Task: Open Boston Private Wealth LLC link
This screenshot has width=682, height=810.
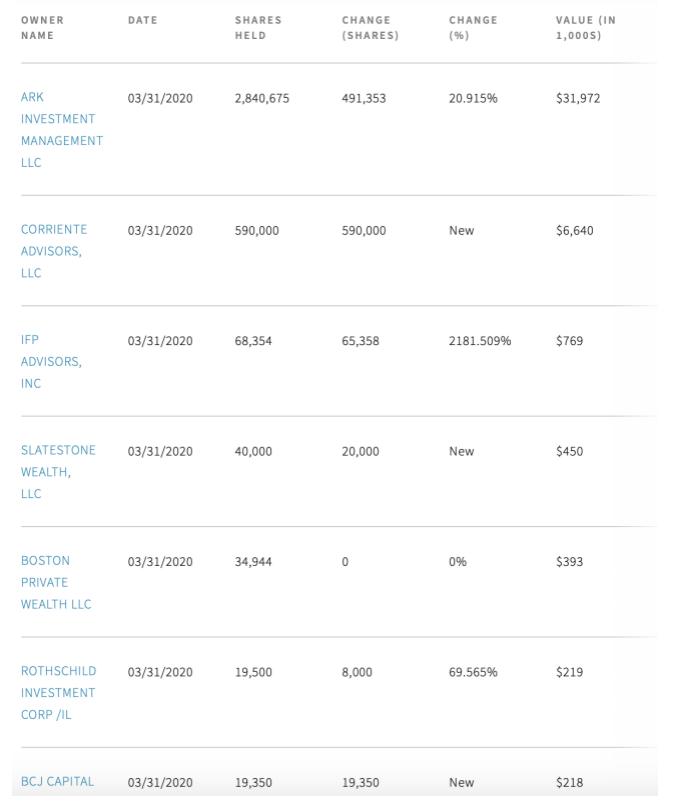Action: [x=56, y=582]
